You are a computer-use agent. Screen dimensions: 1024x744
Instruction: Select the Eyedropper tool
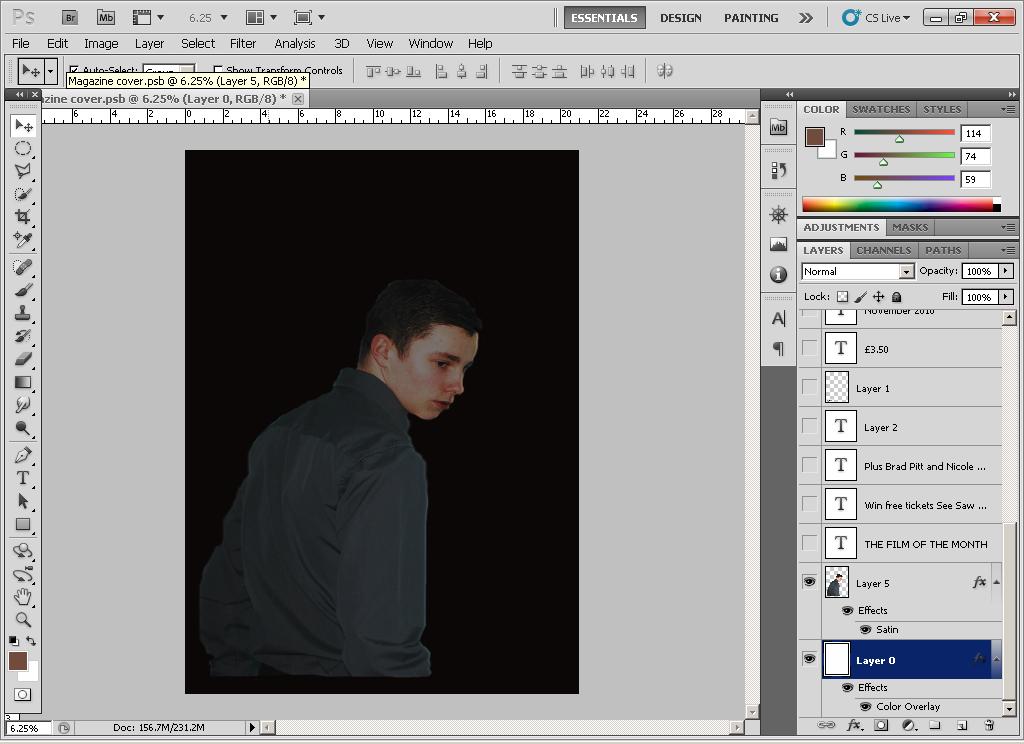[23, 240]
